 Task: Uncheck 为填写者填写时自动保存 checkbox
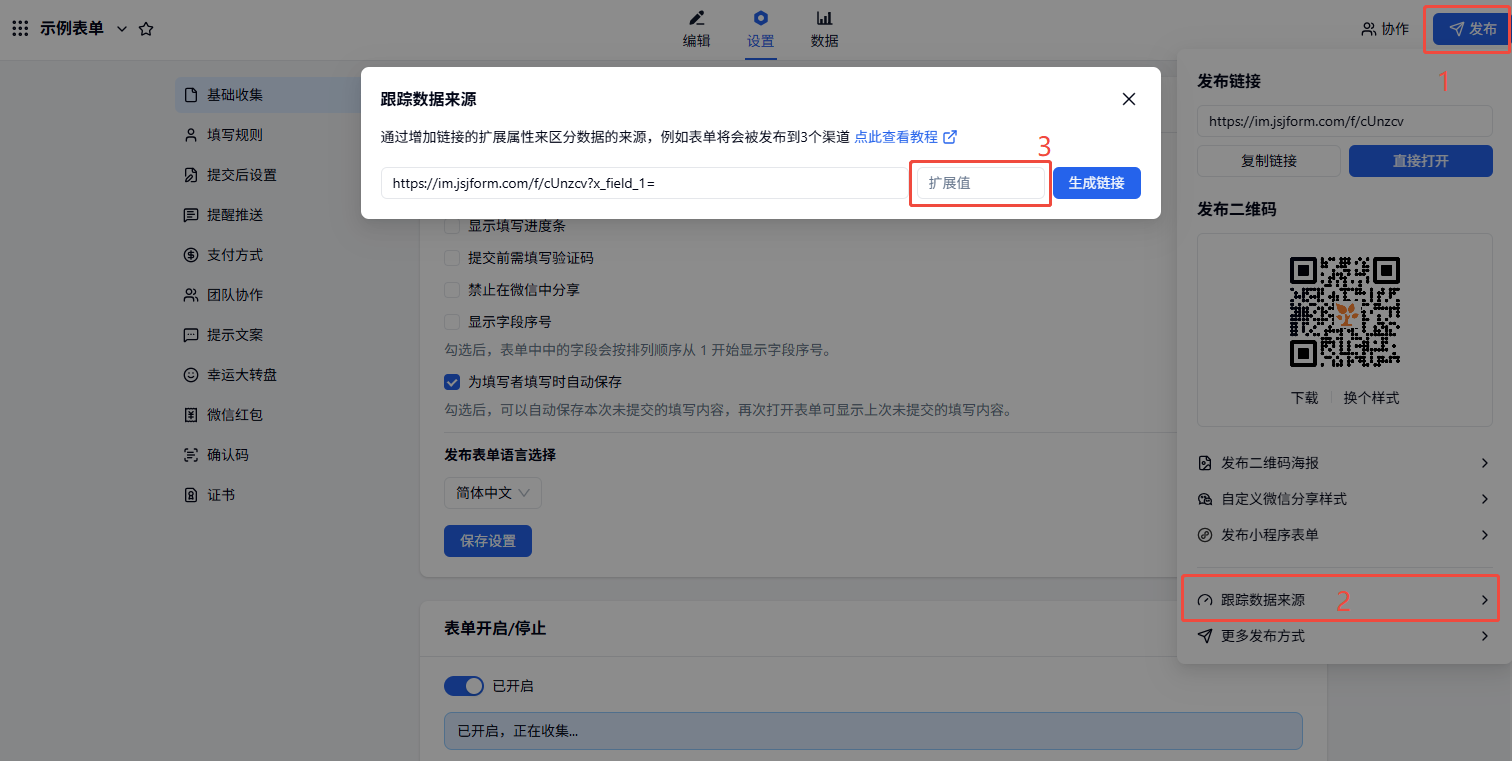pos(452,382)
